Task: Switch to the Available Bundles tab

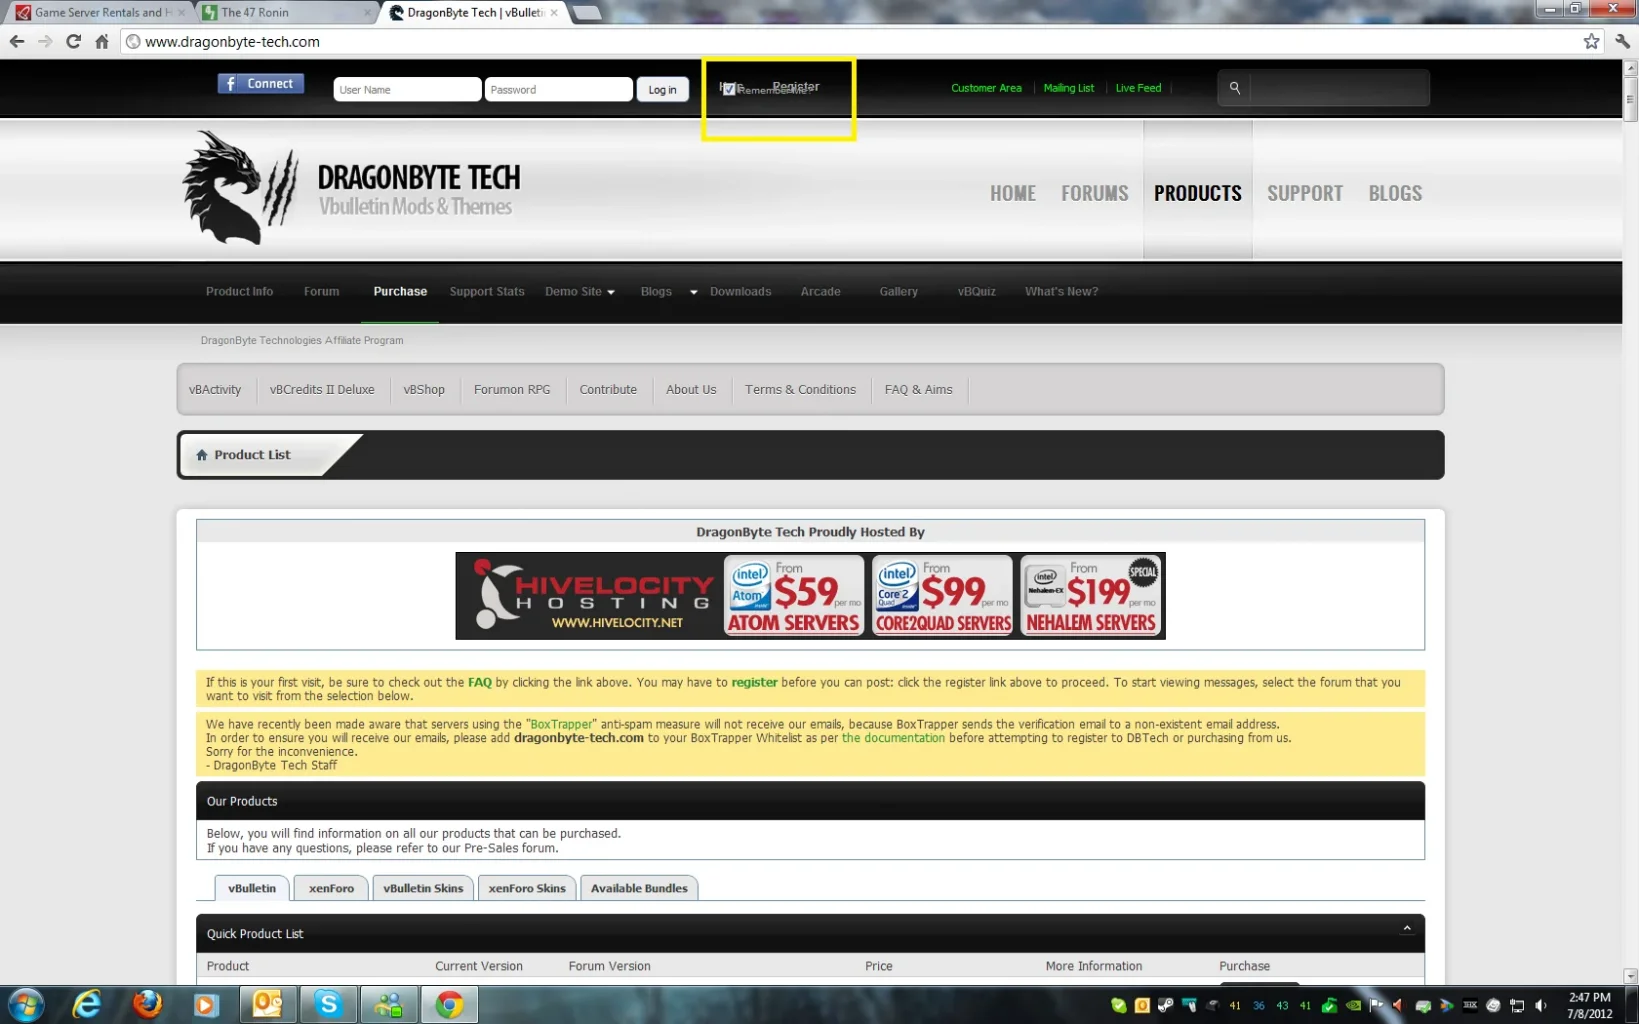Action: tap(639, 888)
